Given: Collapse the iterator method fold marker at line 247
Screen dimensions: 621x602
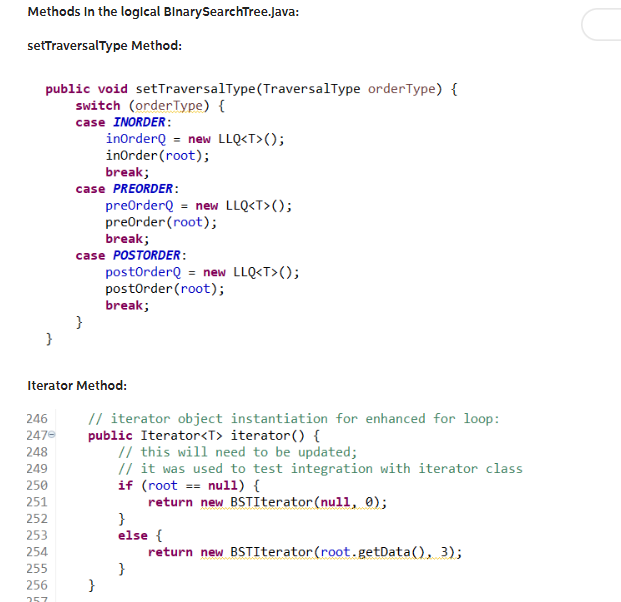Looking at the screenshot, I should coord(52,435).
